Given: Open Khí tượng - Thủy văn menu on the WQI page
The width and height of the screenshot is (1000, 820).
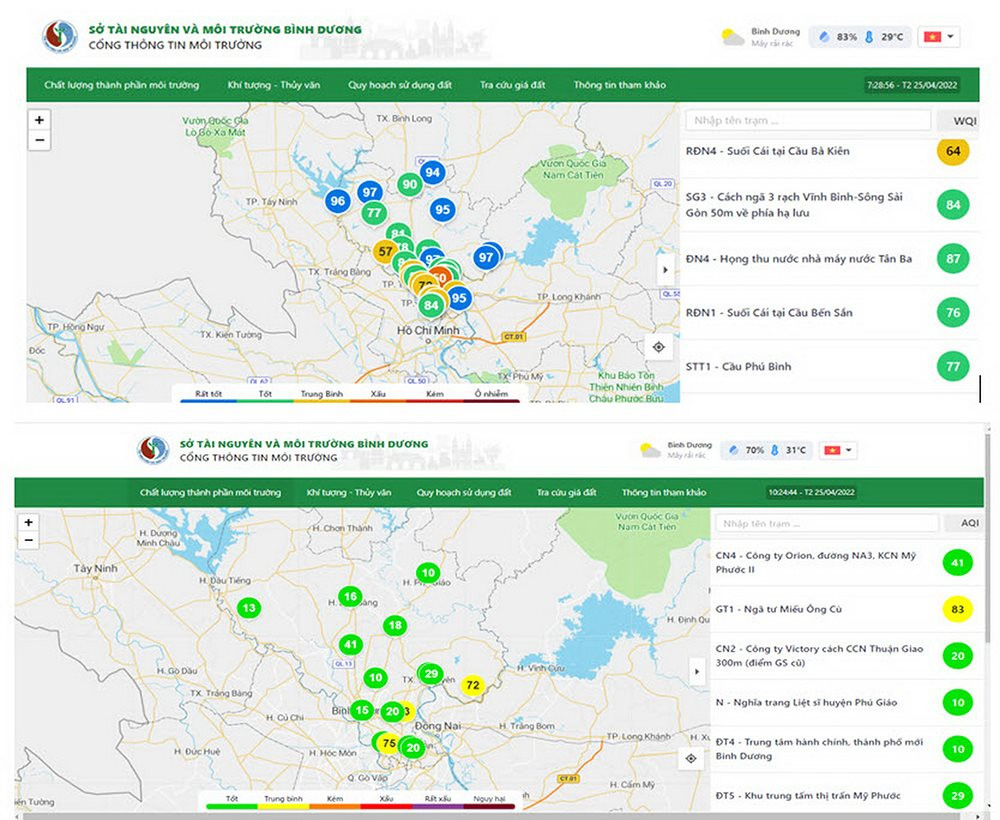Looking at the screenshot, I should [x=273, y=85].
